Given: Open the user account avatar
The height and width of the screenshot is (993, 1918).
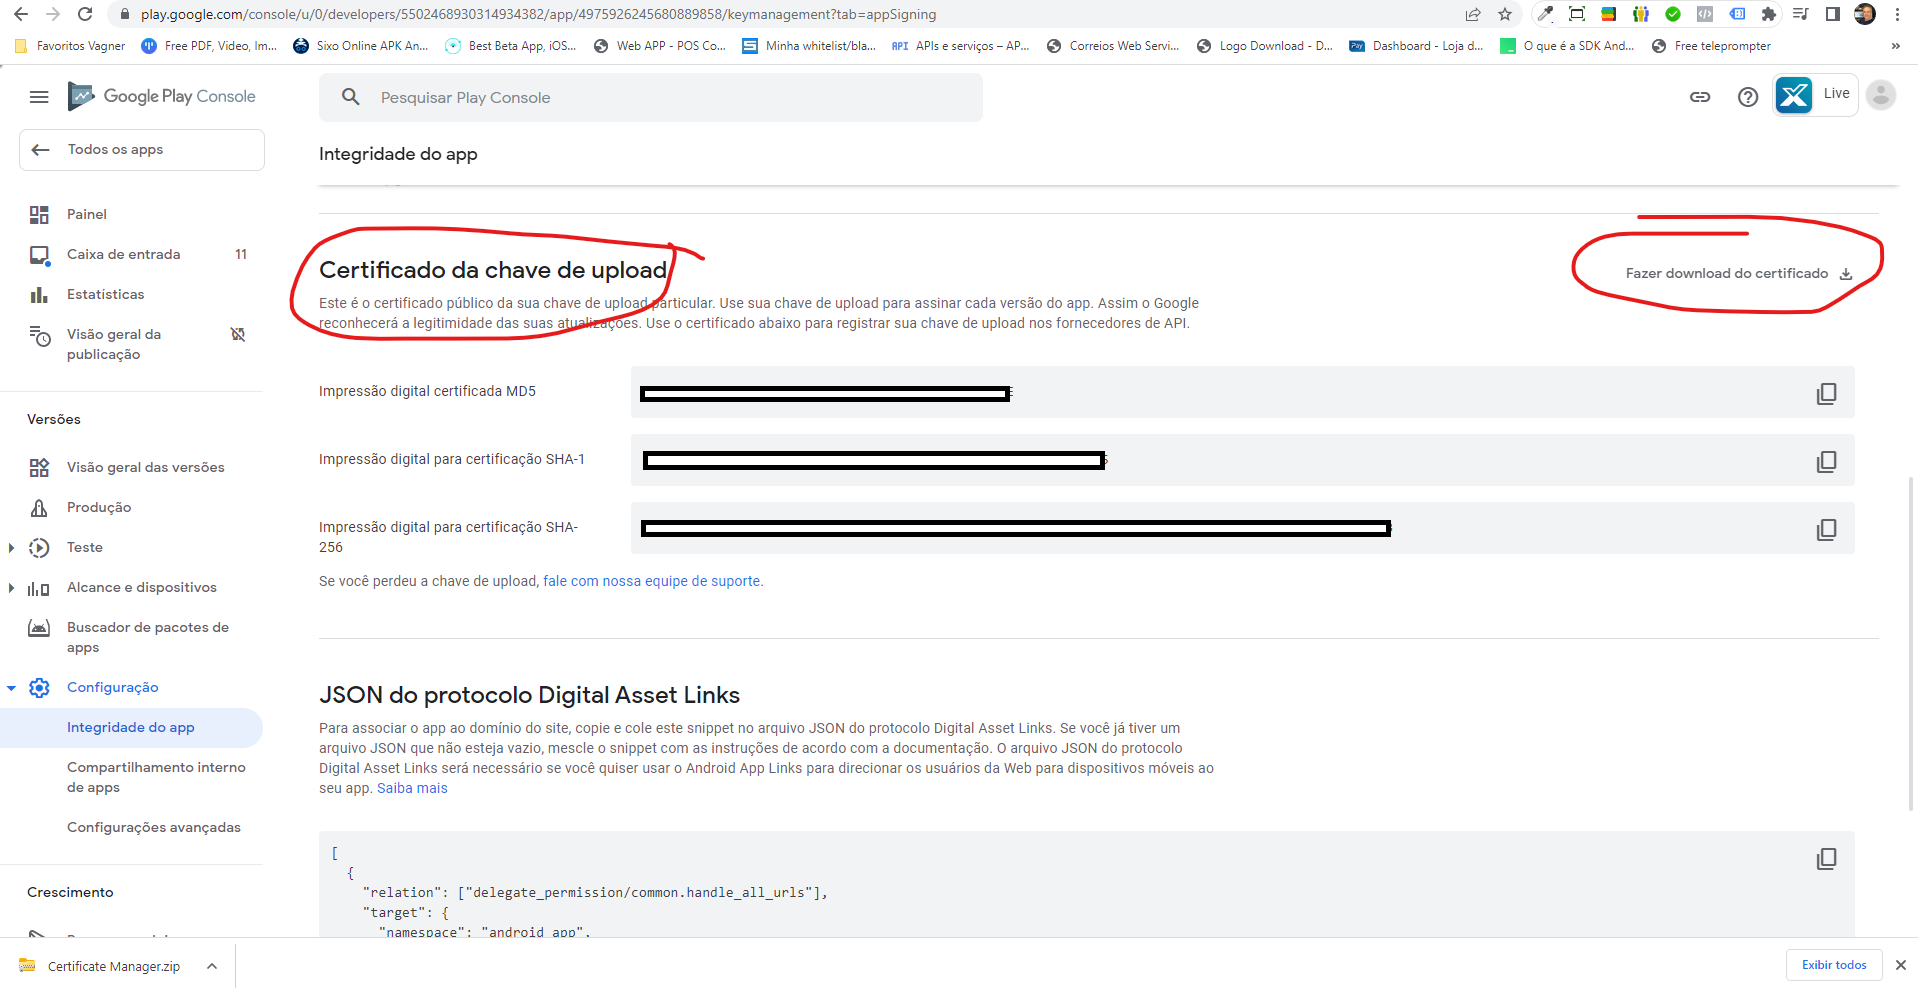Looking at the screenshot, I should 1880,95.
